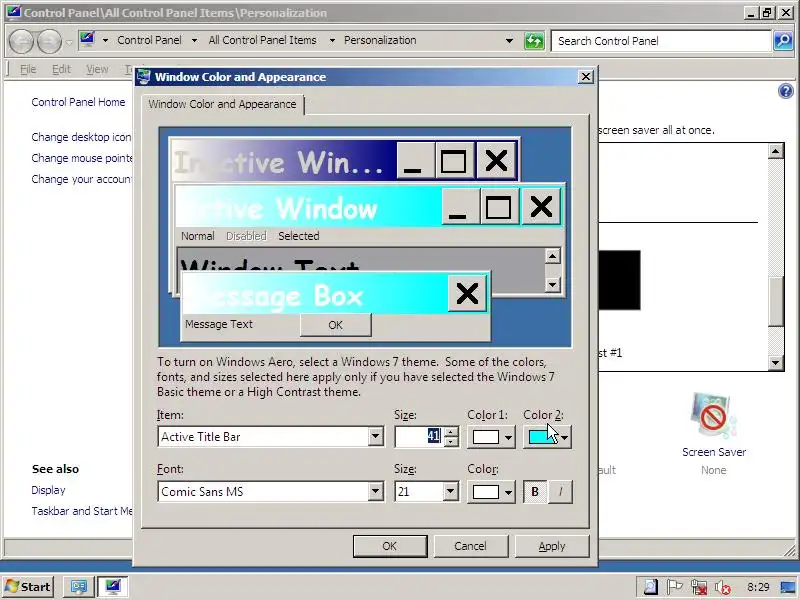Viewport: 800px width, 600px height.
Task: Expand the Color 2 dropdown arrow
Action: pyautogui.click(x=564, y=437)
